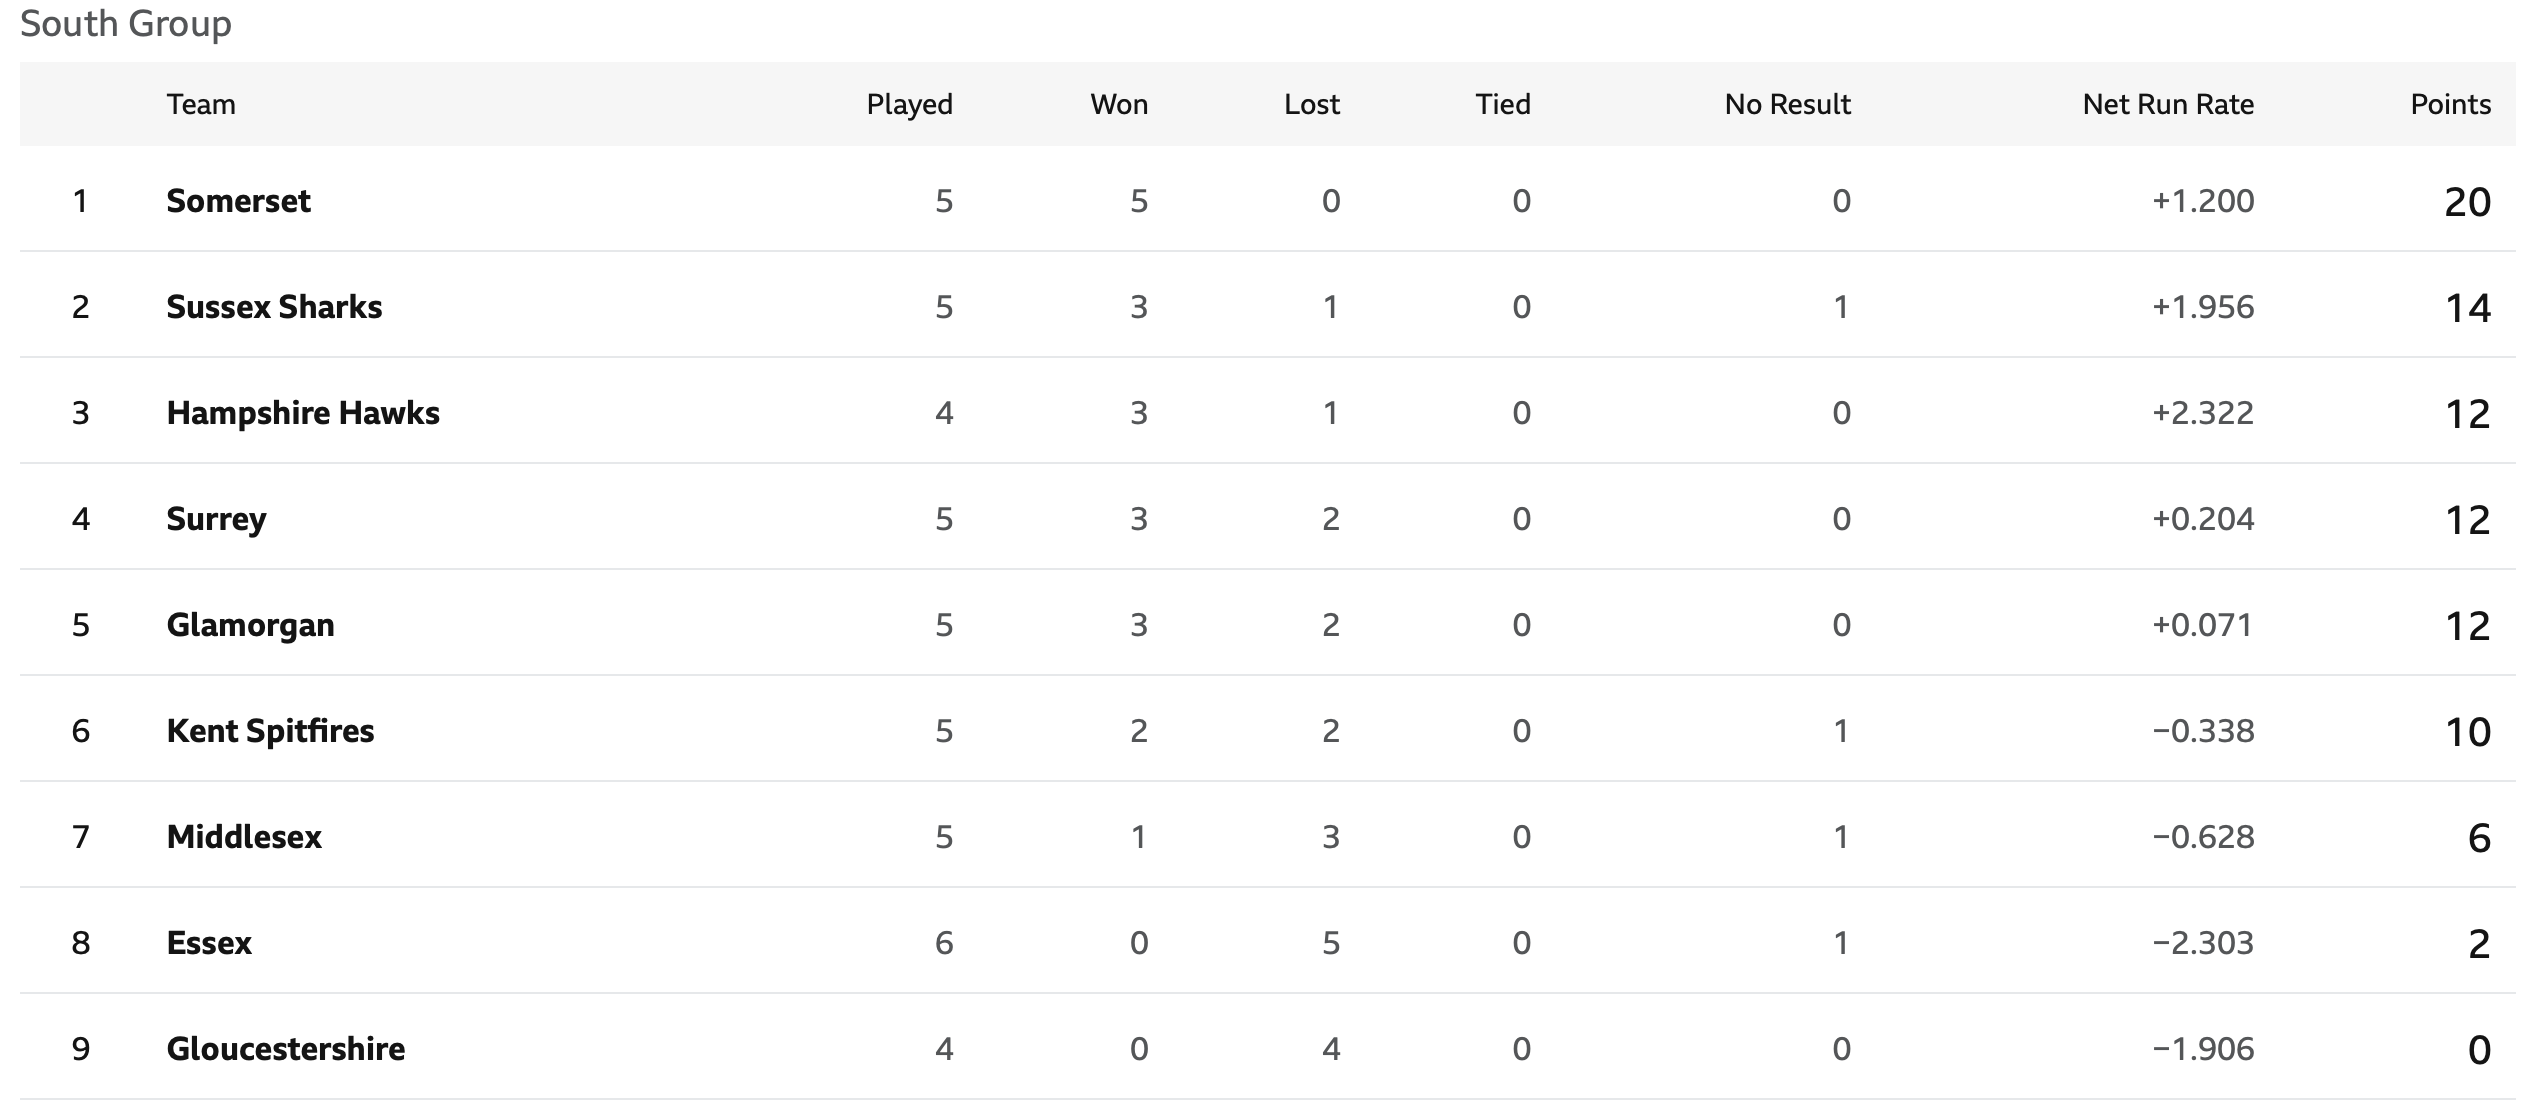Open the Essex team entry
The image size is (2544, 1112).
click(209, 943)
